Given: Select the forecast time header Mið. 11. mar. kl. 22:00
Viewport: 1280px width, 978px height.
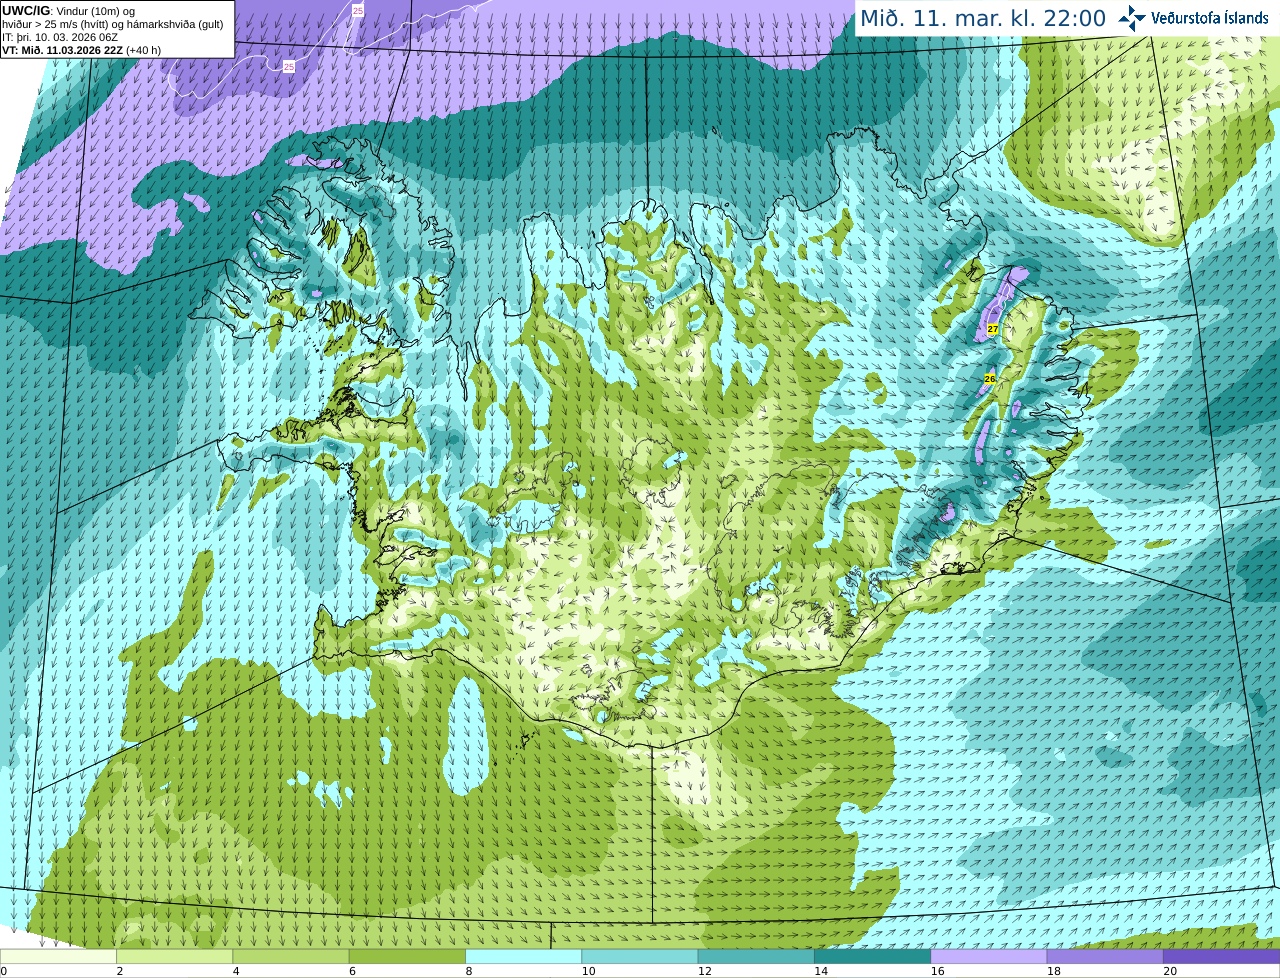Looking at the screenshot, I should tap(983, 18).
